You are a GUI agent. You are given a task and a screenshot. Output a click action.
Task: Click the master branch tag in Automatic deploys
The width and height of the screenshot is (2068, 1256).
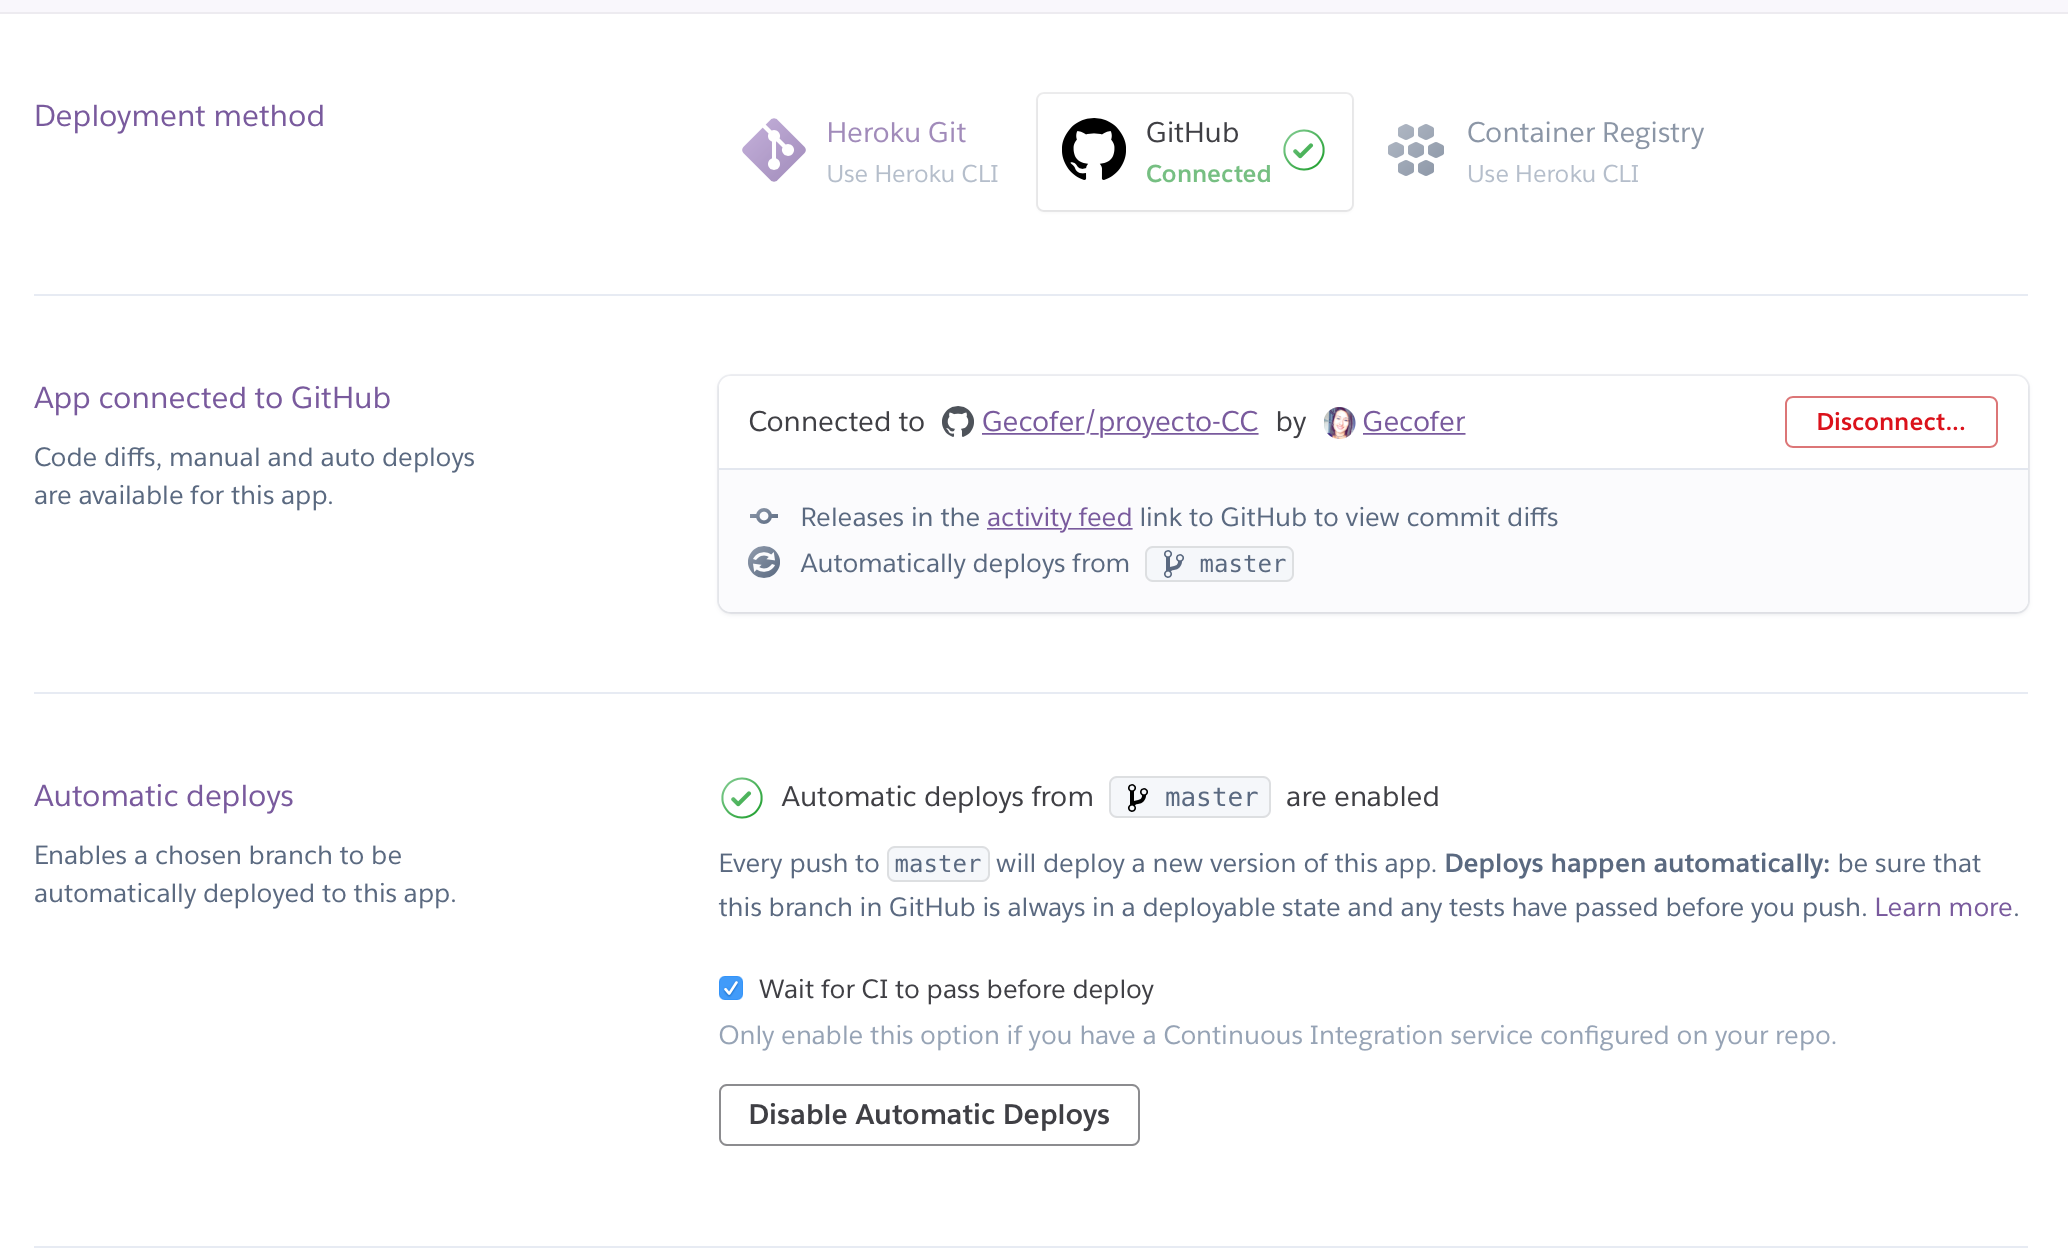coord(1190,797)
